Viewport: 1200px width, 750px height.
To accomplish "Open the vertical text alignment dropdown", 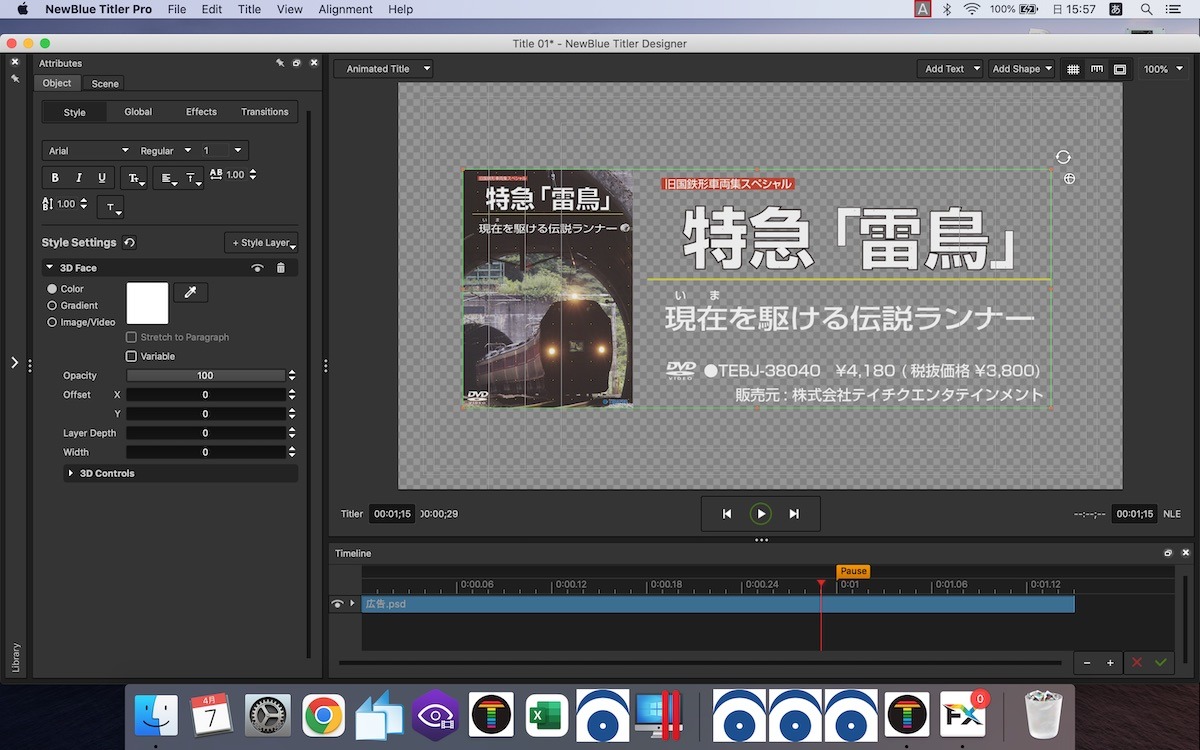I will (192, 179).
